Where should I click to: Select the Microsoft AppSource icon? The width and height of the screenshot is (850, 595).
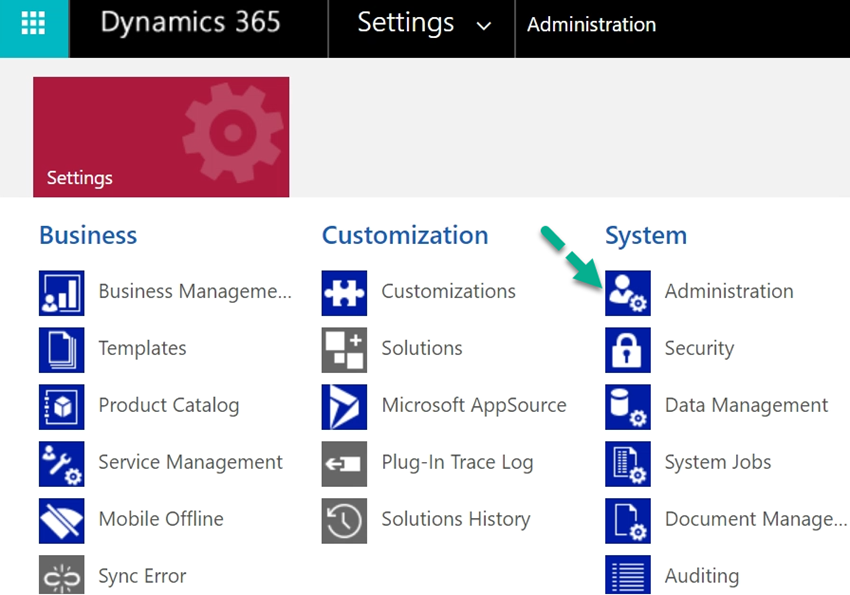[x=345, y=405]
